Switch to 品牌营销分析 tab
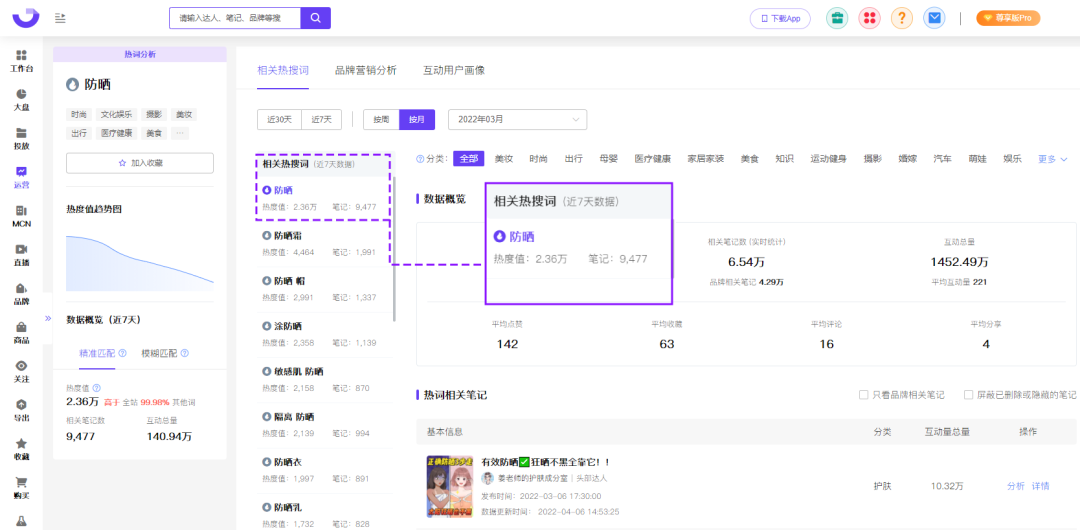1080x530 pixels. pyautogui.click(x=365, y=70)
